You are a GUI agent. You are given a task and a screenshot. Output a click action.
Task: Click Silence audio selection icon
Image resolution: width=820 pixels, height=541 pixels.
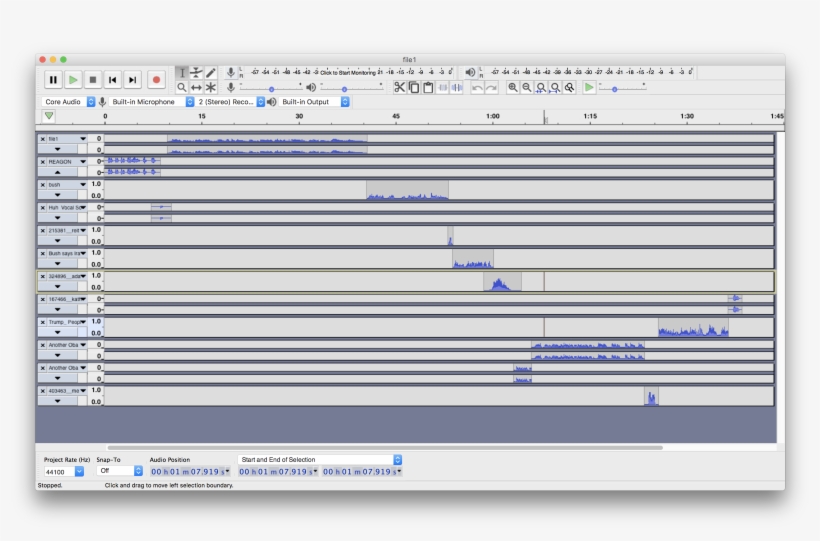(457, 87)
